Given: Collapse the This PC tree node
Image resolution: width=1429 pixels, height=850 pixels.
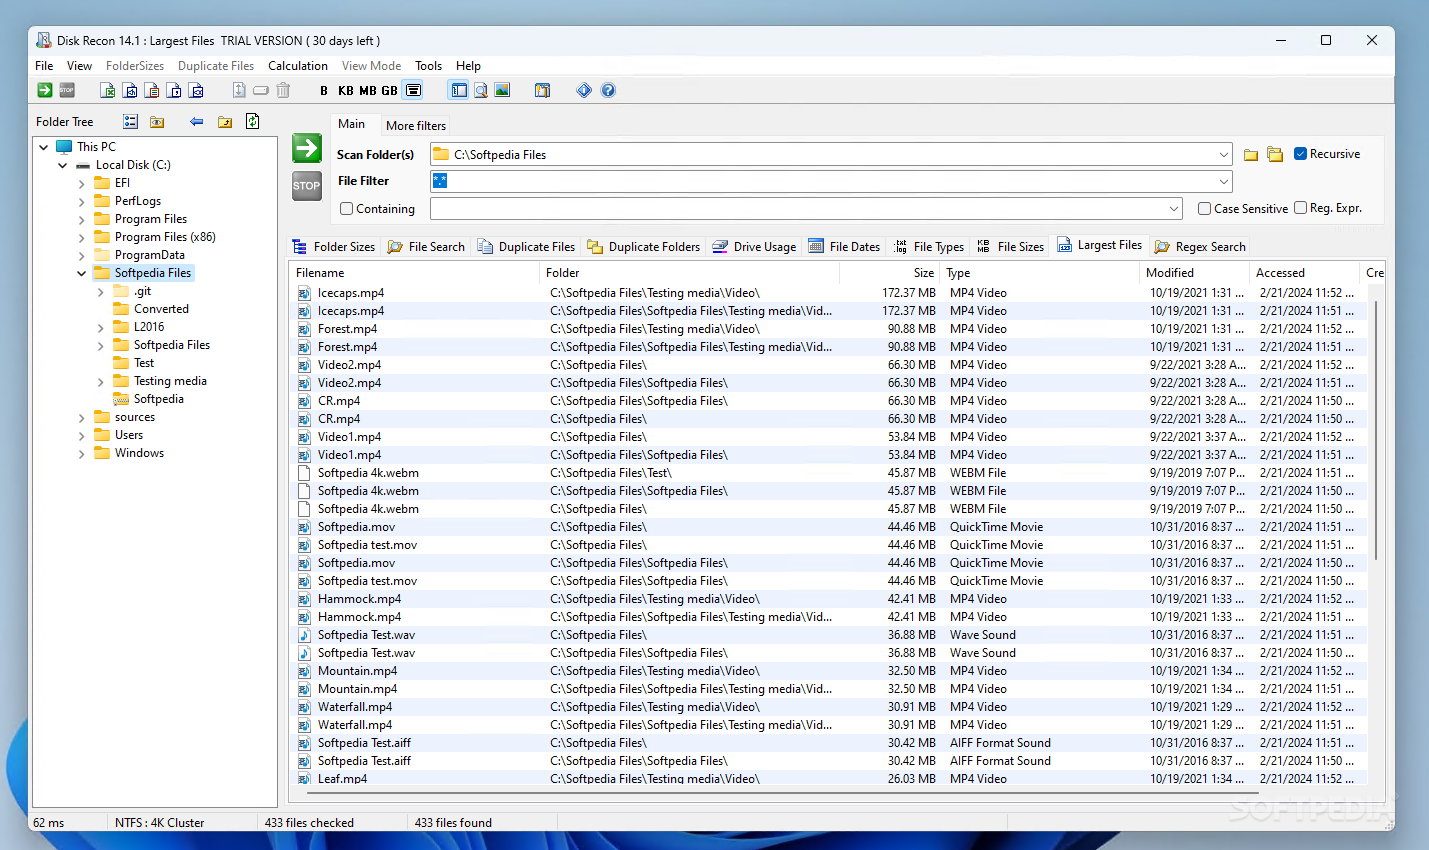Looking at the screenshot, I should tap(44, 147).
